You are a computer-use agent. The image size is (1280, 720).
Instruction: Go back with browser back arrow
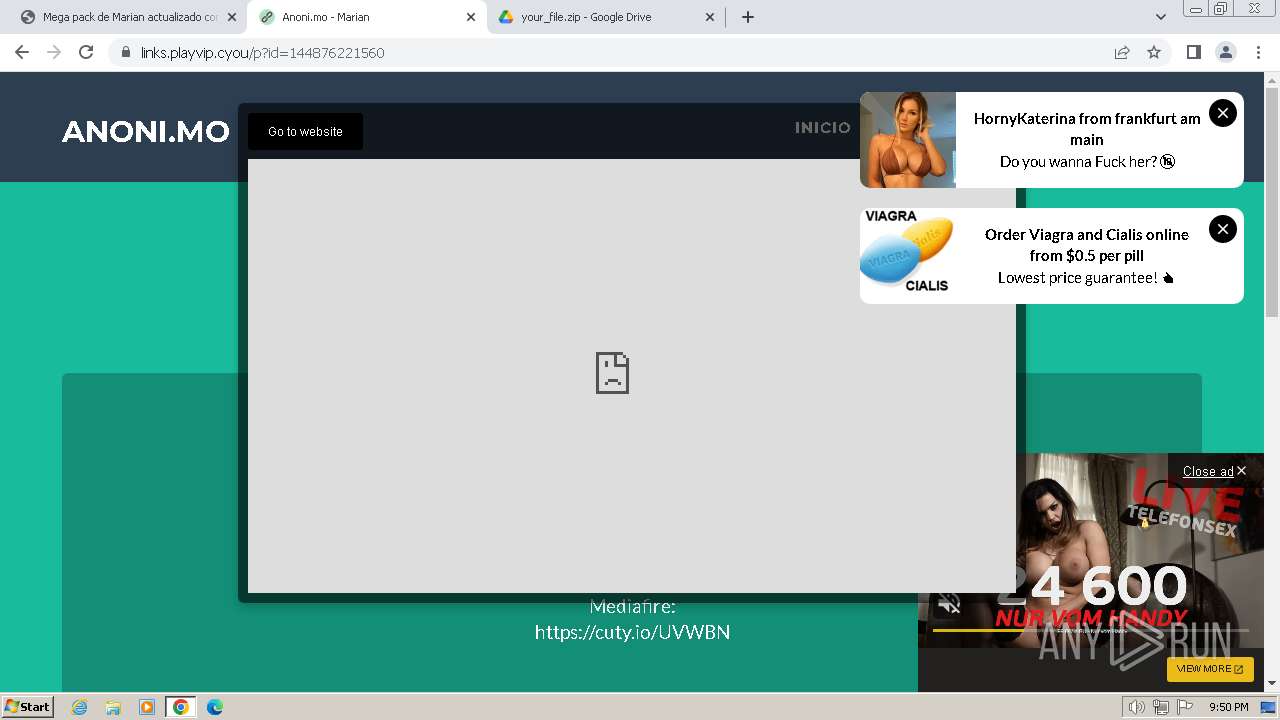(22, 52)
